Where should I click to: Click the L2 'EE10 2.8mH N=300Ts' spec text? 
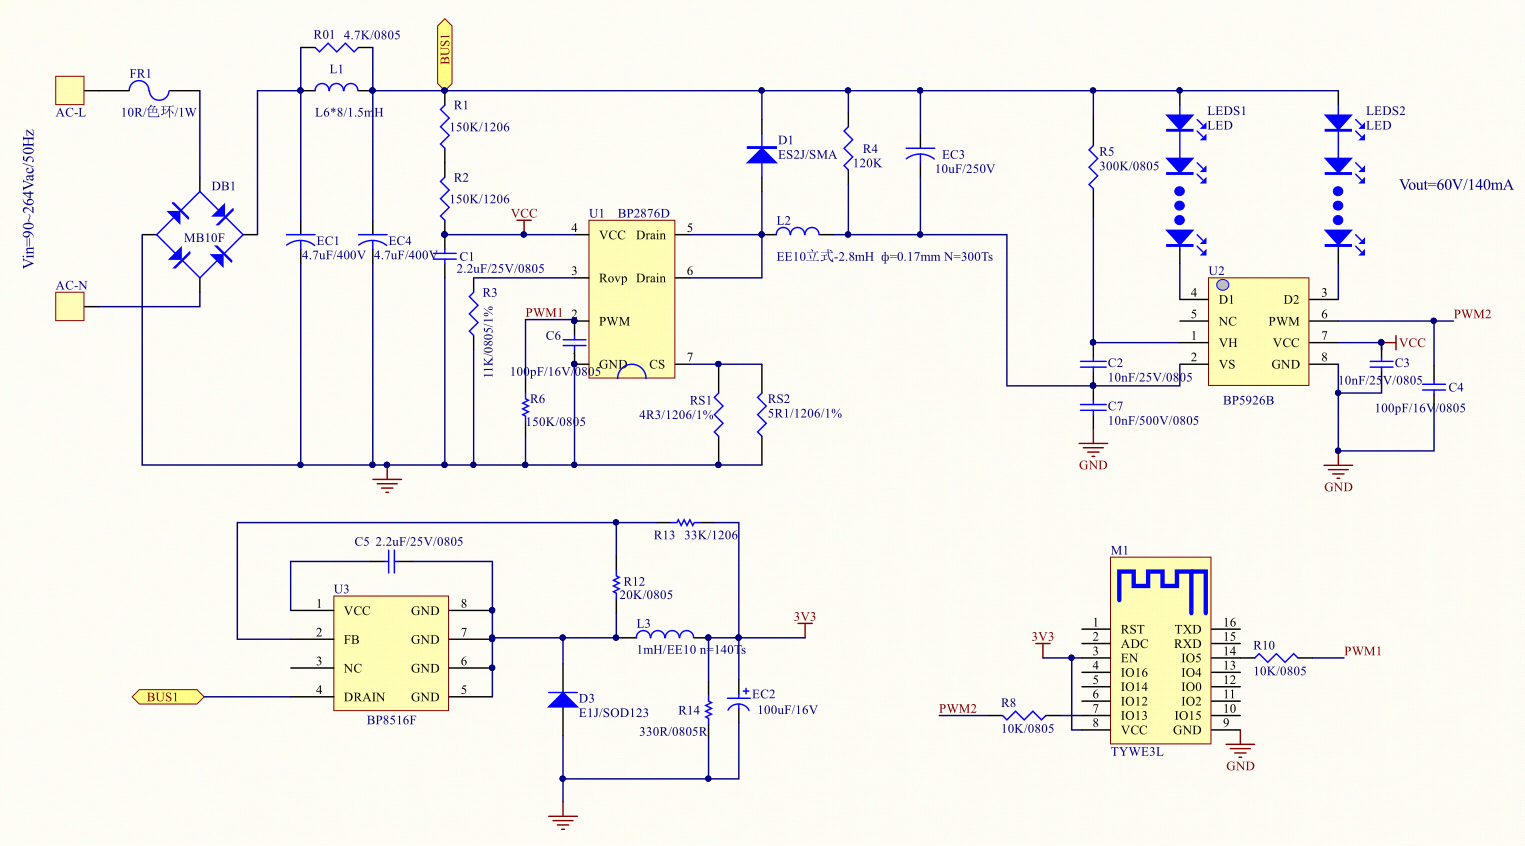885,257
